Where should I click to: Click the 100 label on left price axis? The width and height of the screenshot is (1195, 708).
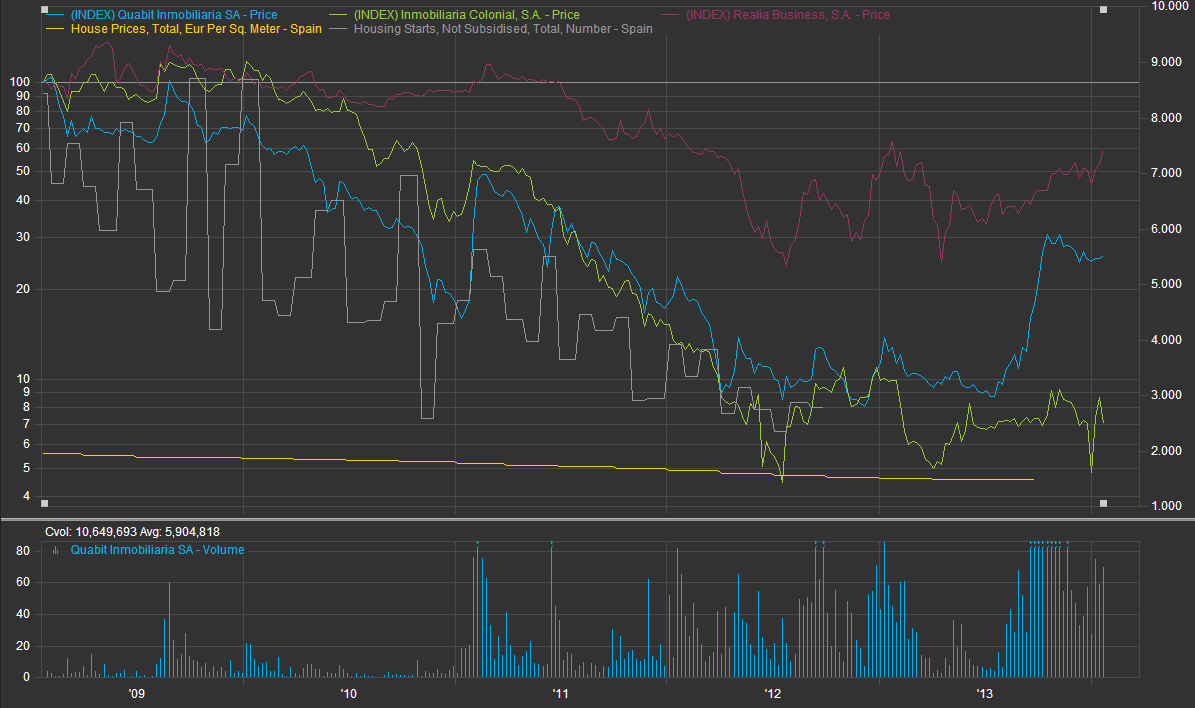[x=20, y=83]
